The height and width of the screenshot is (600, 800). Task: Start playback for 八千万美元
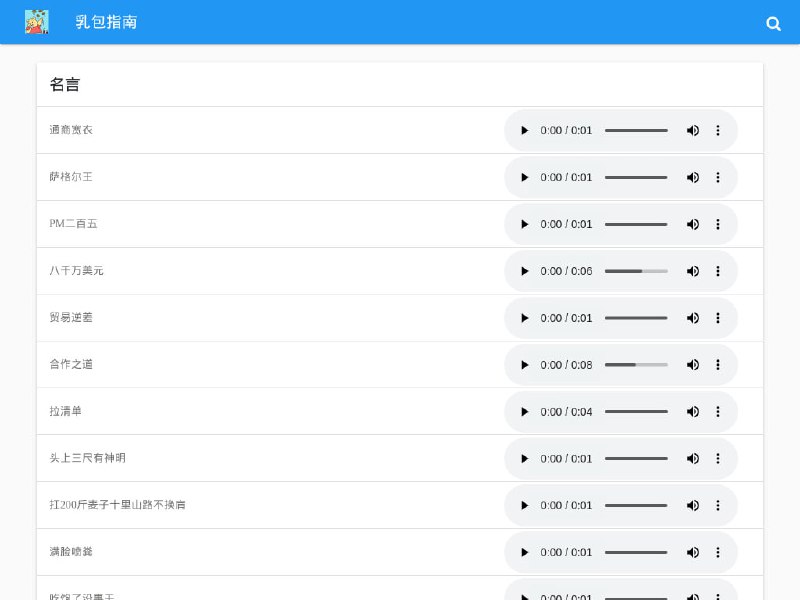(x=524, y=271)
